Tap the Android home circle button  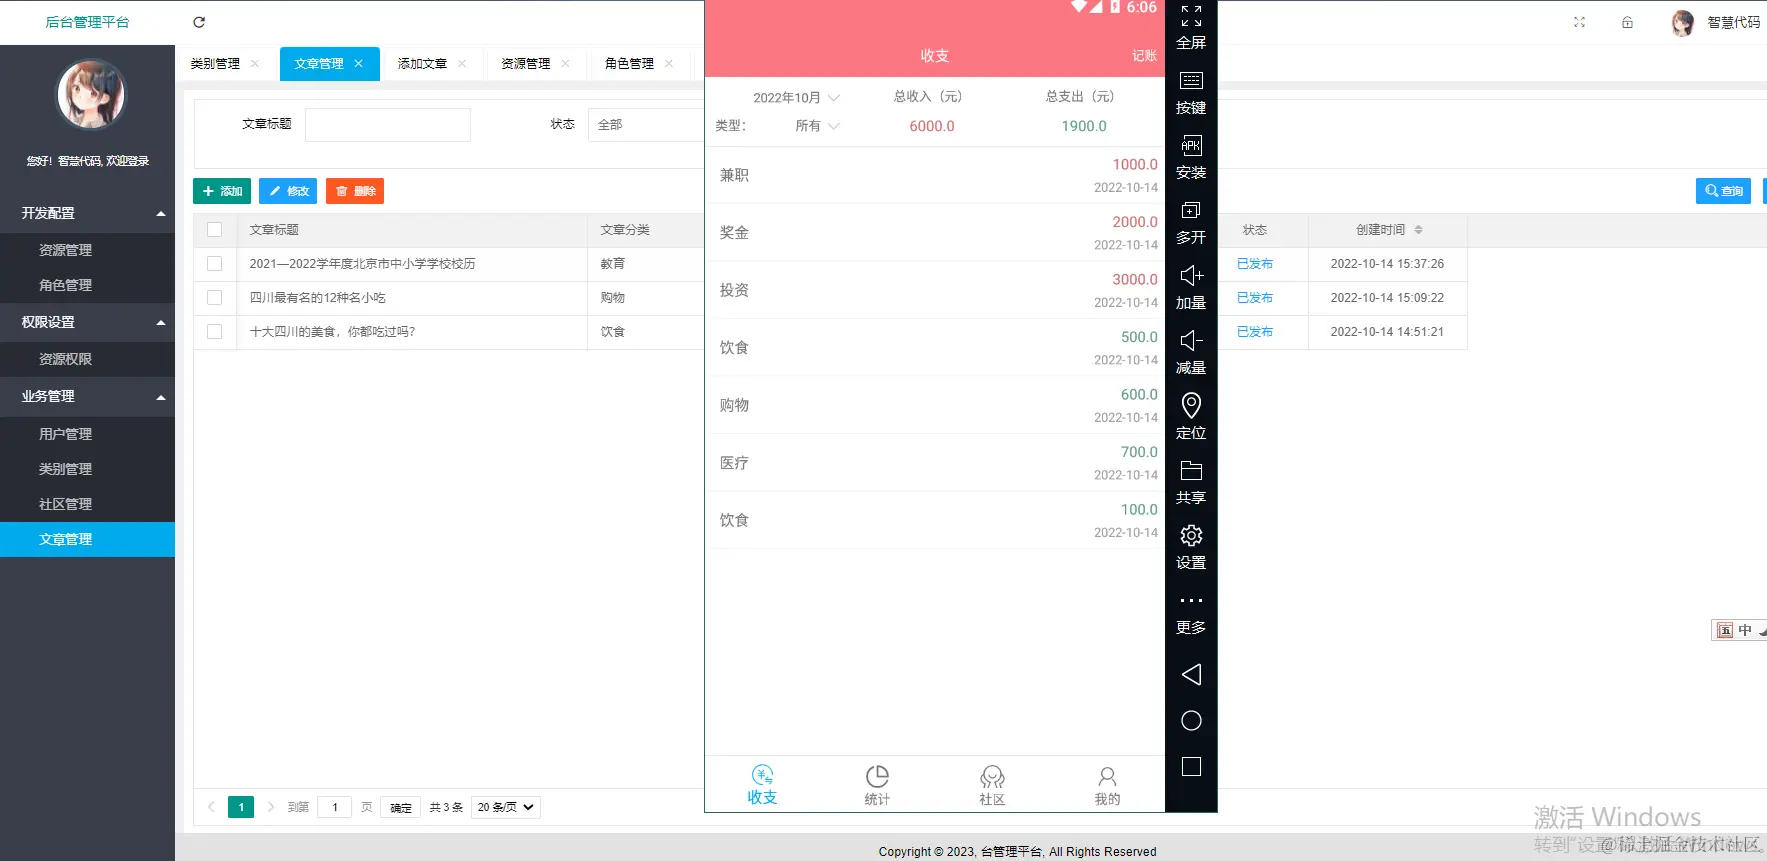[1191, 721]
